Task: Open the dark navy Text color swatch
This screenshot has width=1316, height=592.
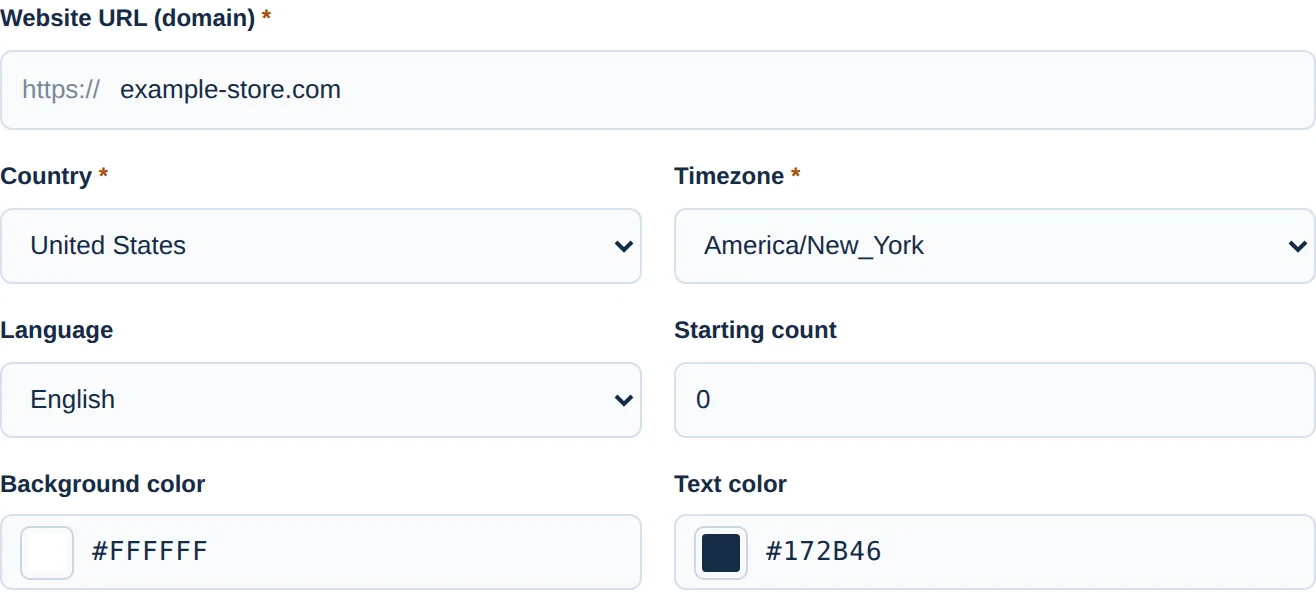Action: coord(721,553)
